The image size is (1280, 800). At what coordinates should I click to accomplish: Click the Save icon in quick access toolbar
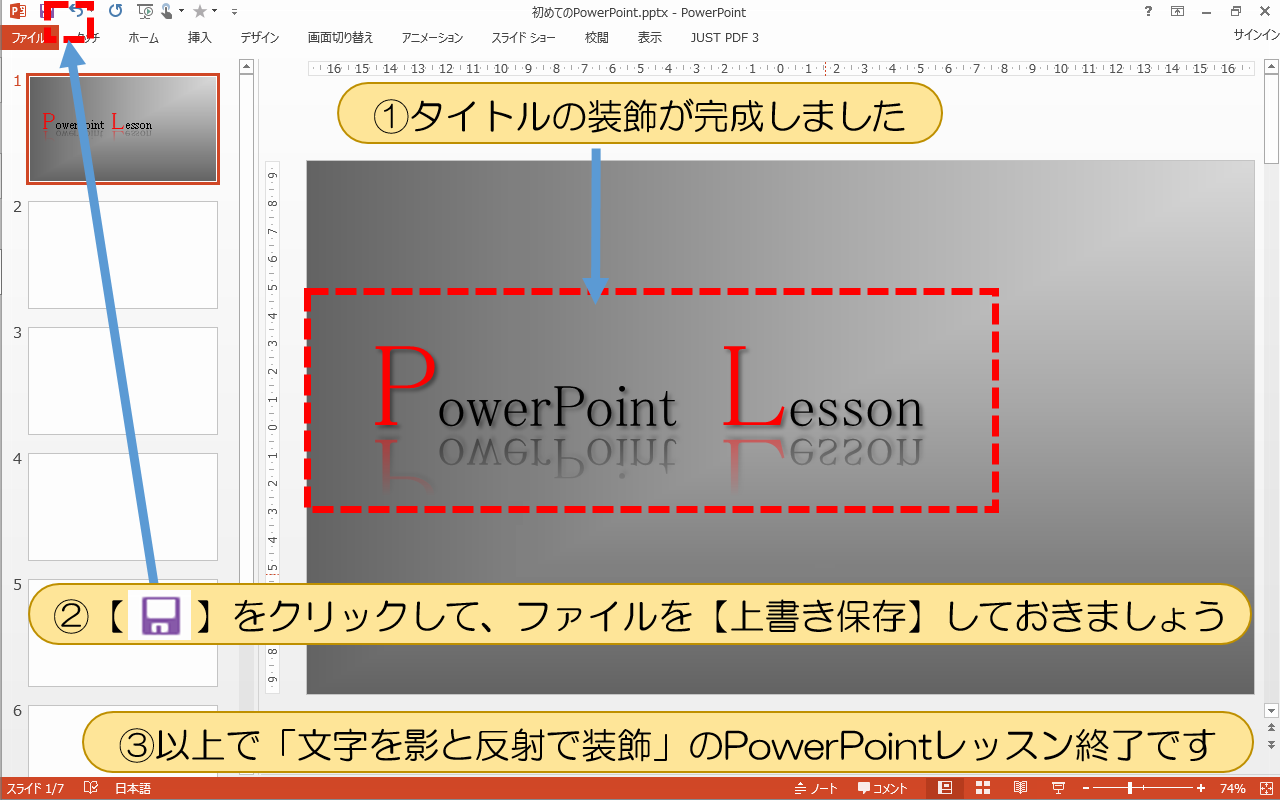click(x=47, y=12)
